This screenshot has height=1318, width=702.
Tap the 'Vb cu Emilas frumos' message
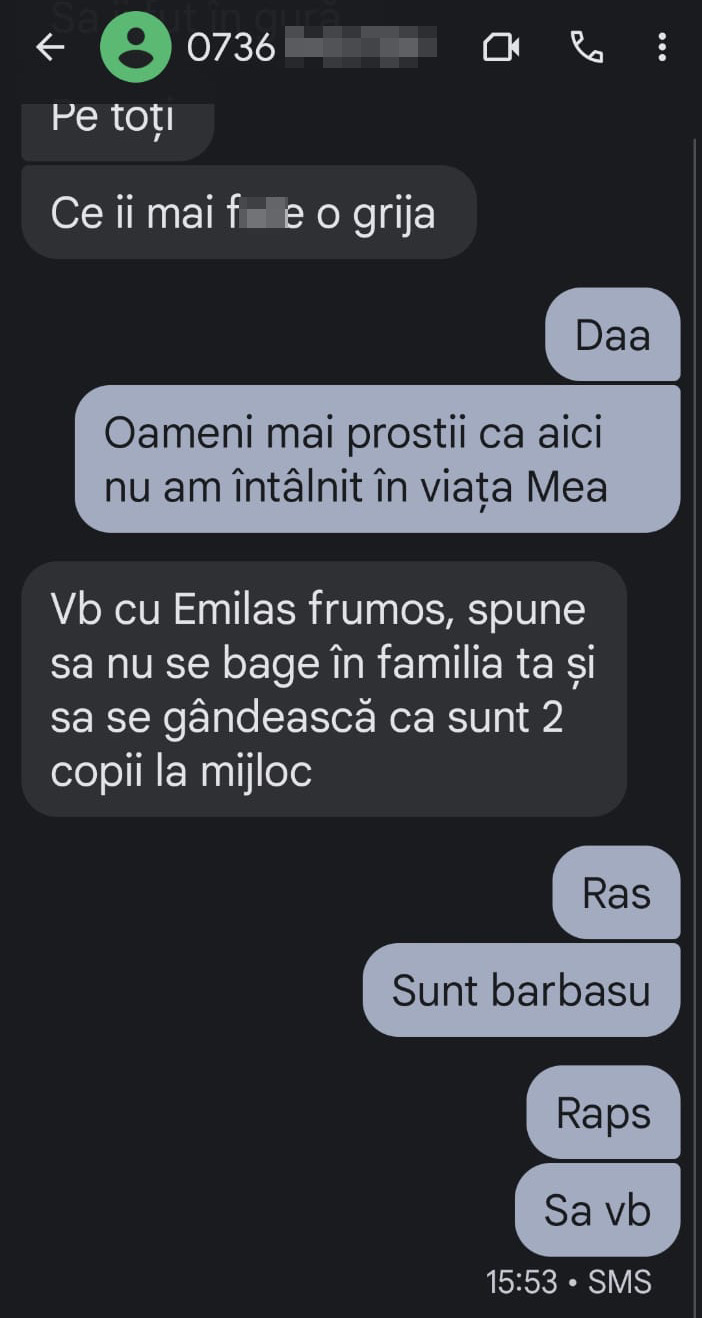(x=324, y=689)
